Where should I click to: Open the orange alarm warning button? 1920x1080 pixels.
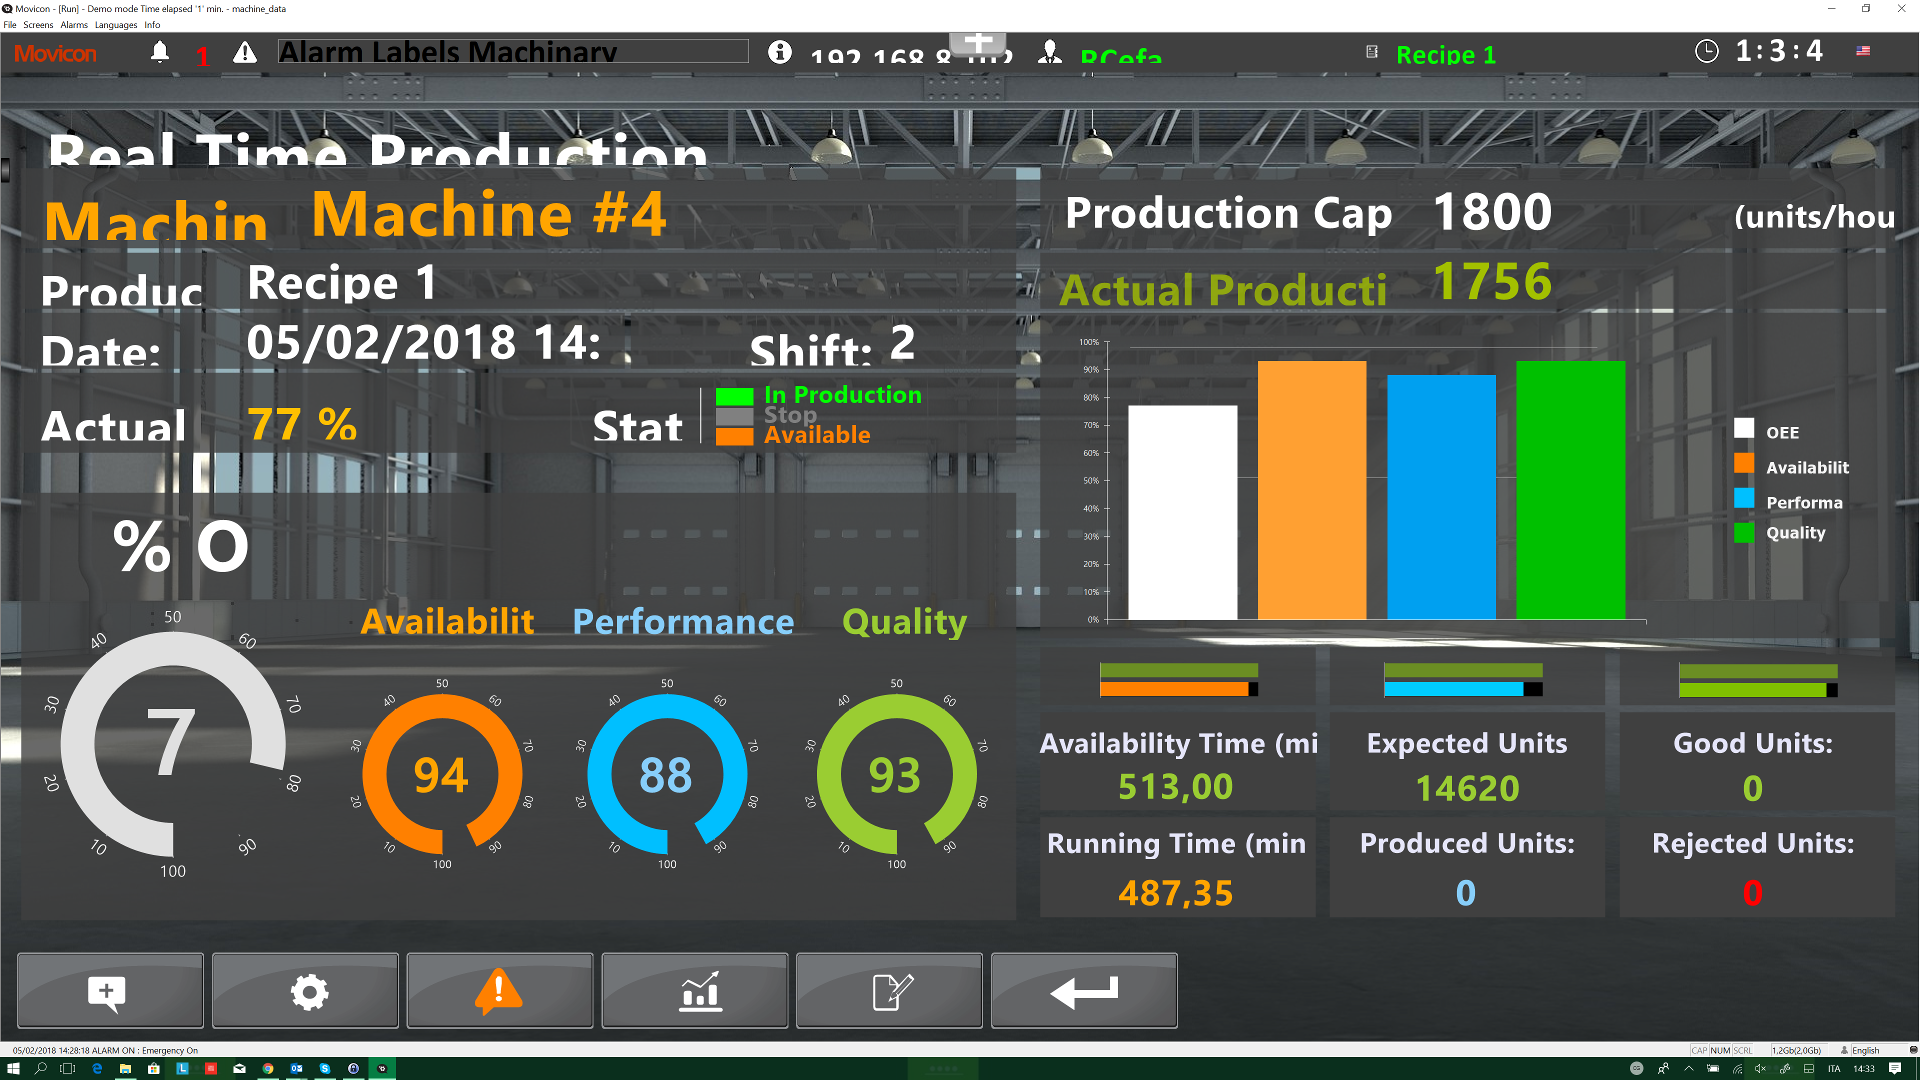pos(499,991)
